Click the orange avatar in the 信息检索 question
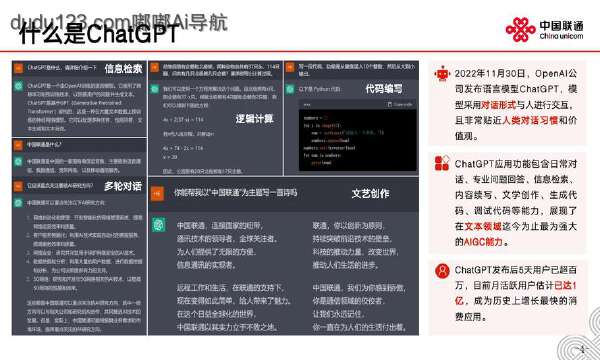The image size is (600, 360). pyautogui.click(x=18, y=68)
